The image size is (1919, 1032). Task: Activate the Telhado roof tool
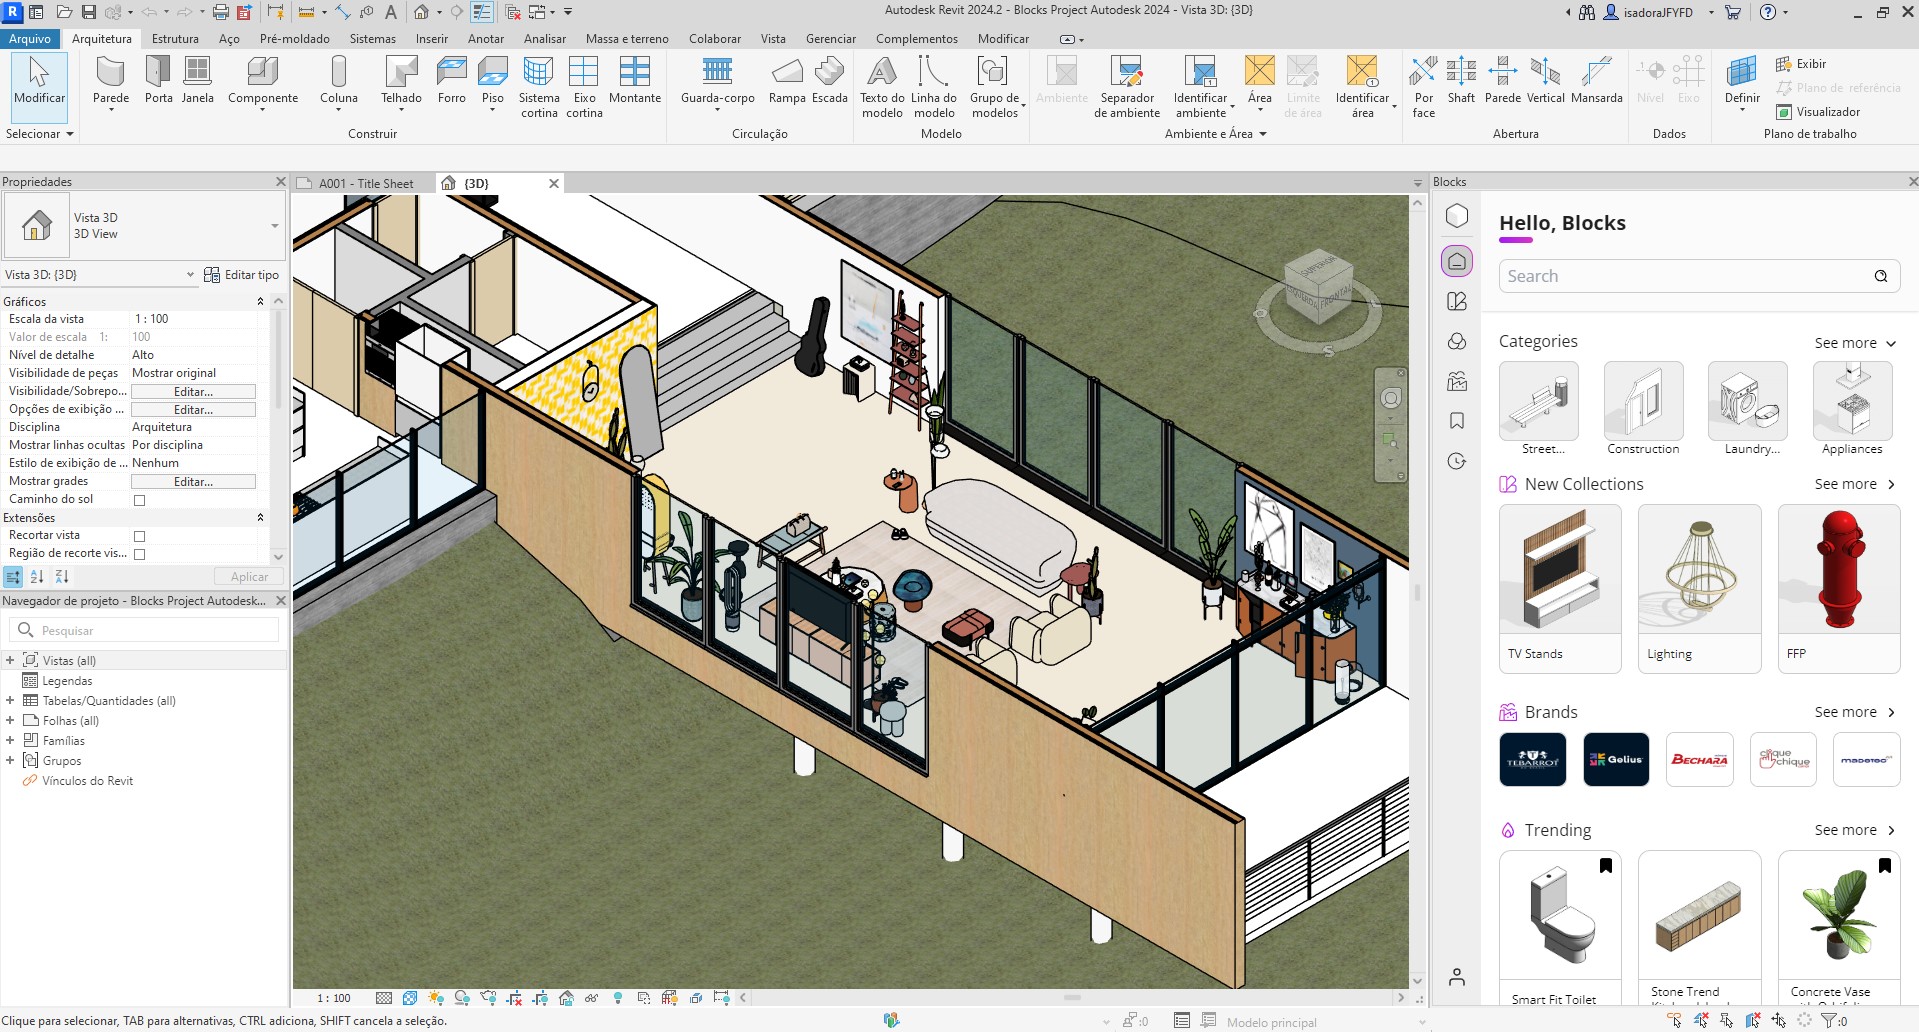click(x=401, y=82)
